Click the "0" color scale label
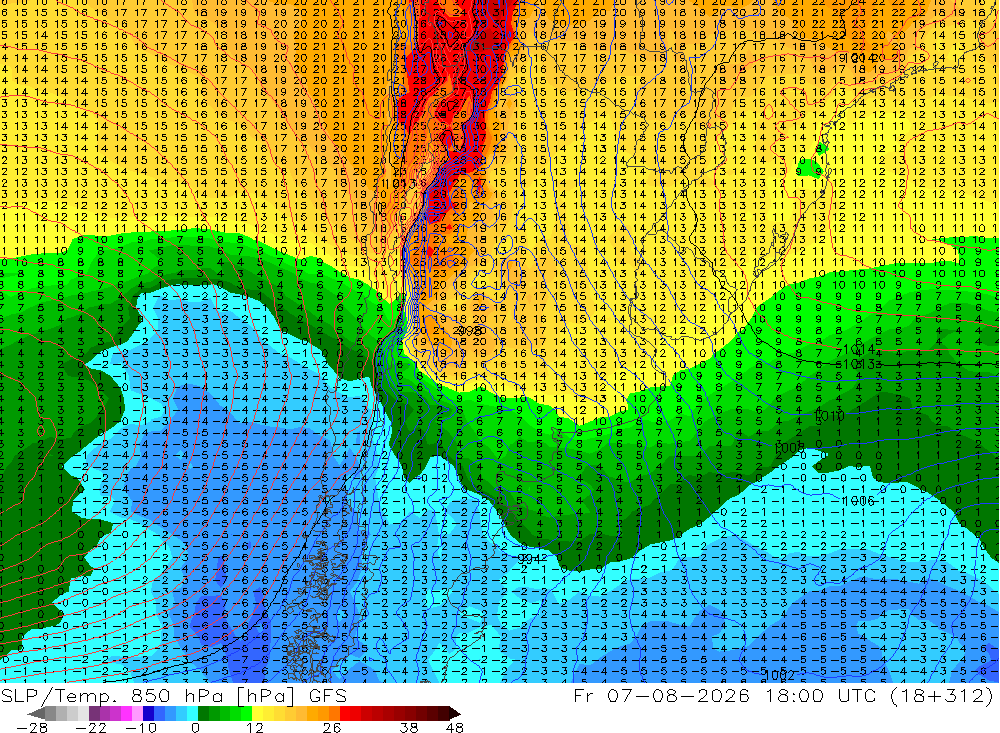The height and width of the screenshot is (733, 1000). (x=196, y=727)
